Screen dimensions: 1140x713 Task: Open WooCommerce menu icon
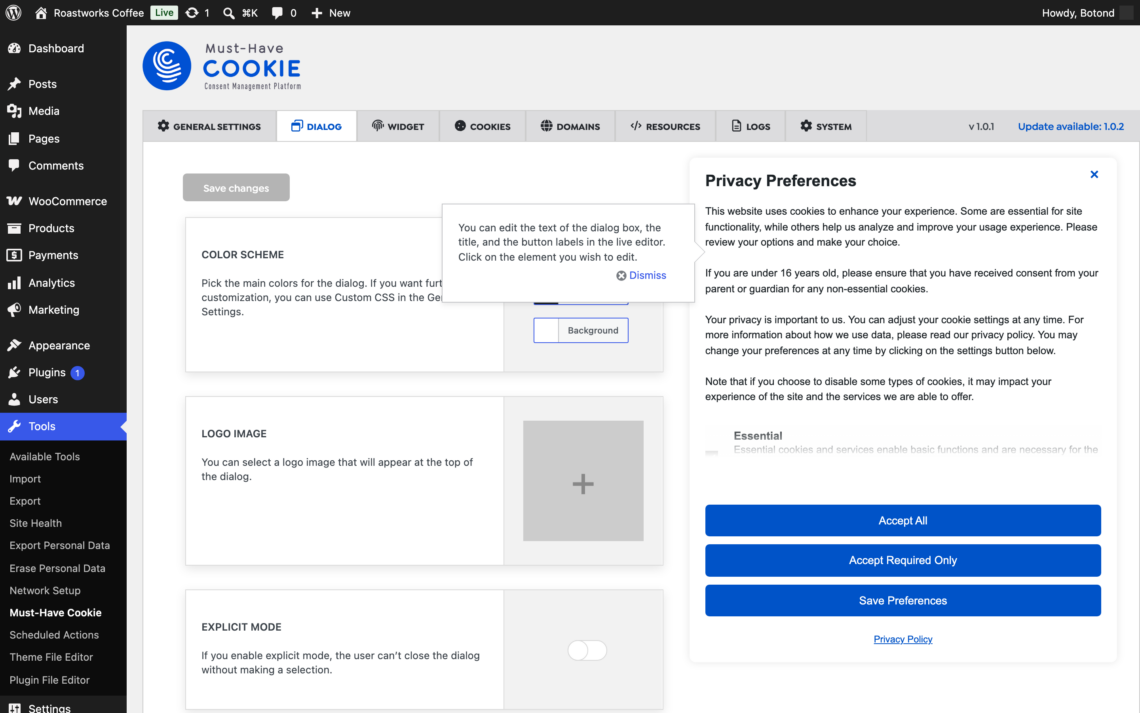(15, 201)
